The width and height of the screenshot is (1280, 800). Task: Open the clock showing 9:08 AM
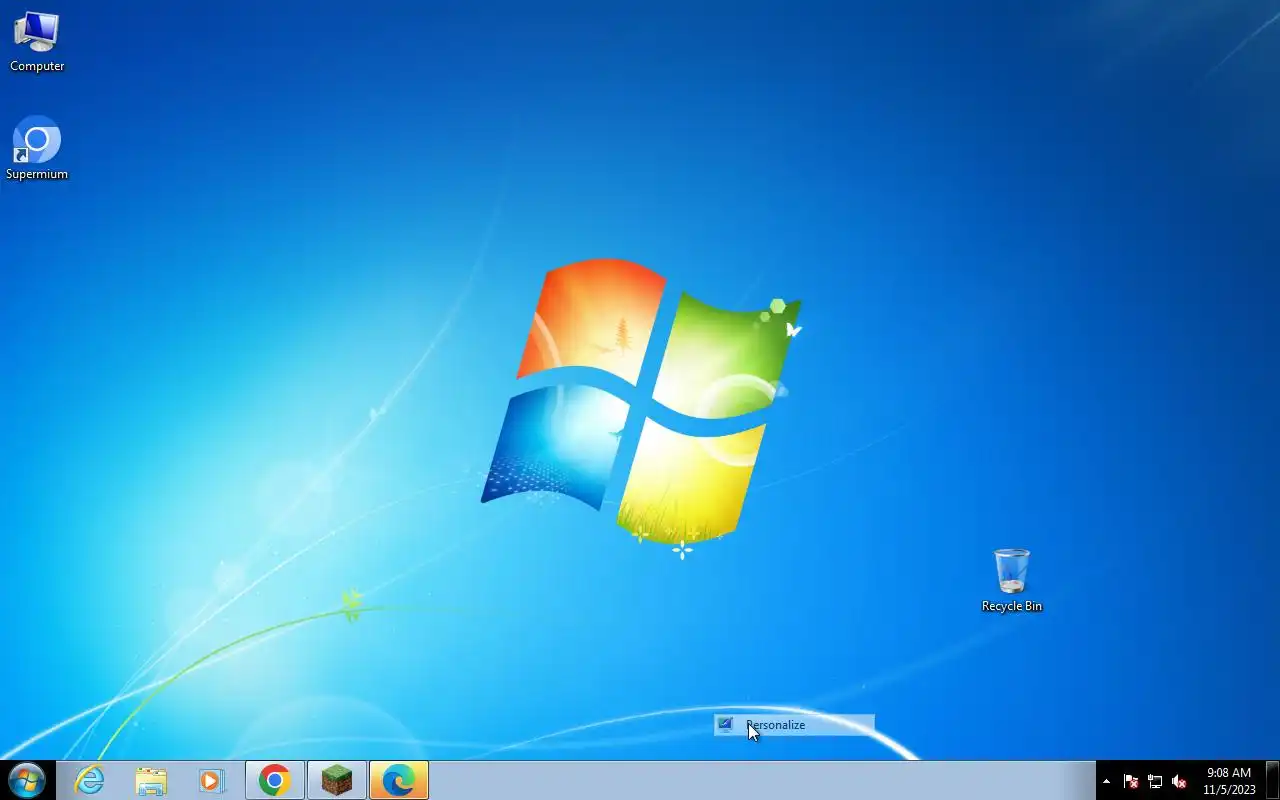tap(1229, 781)
